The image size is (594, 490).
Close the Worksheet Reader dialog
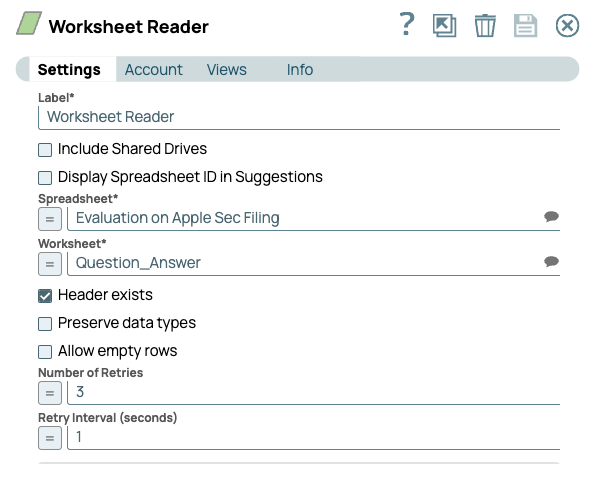[x=567, y=26]
